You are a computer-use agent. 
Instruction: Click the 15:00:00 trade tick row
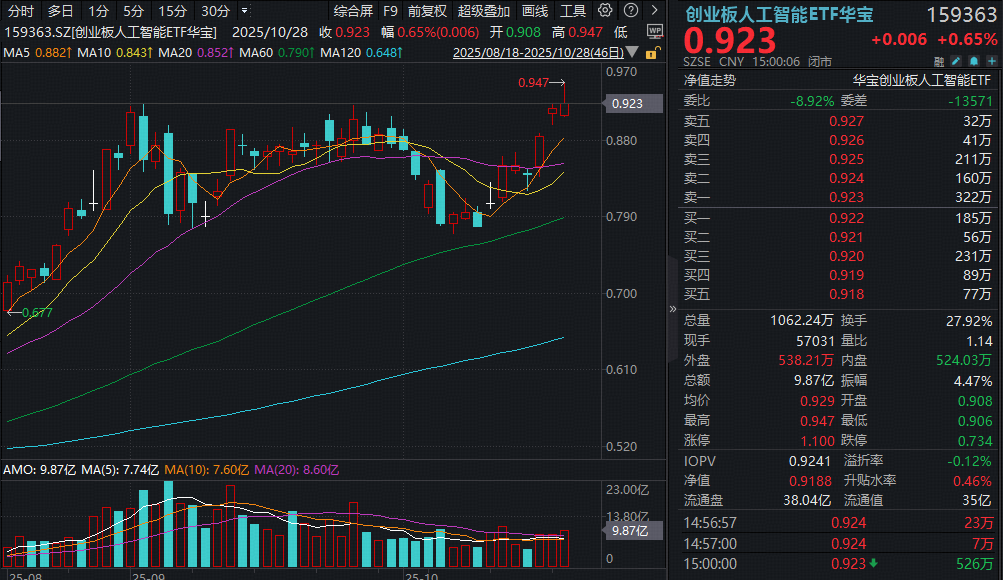point(838,564)
